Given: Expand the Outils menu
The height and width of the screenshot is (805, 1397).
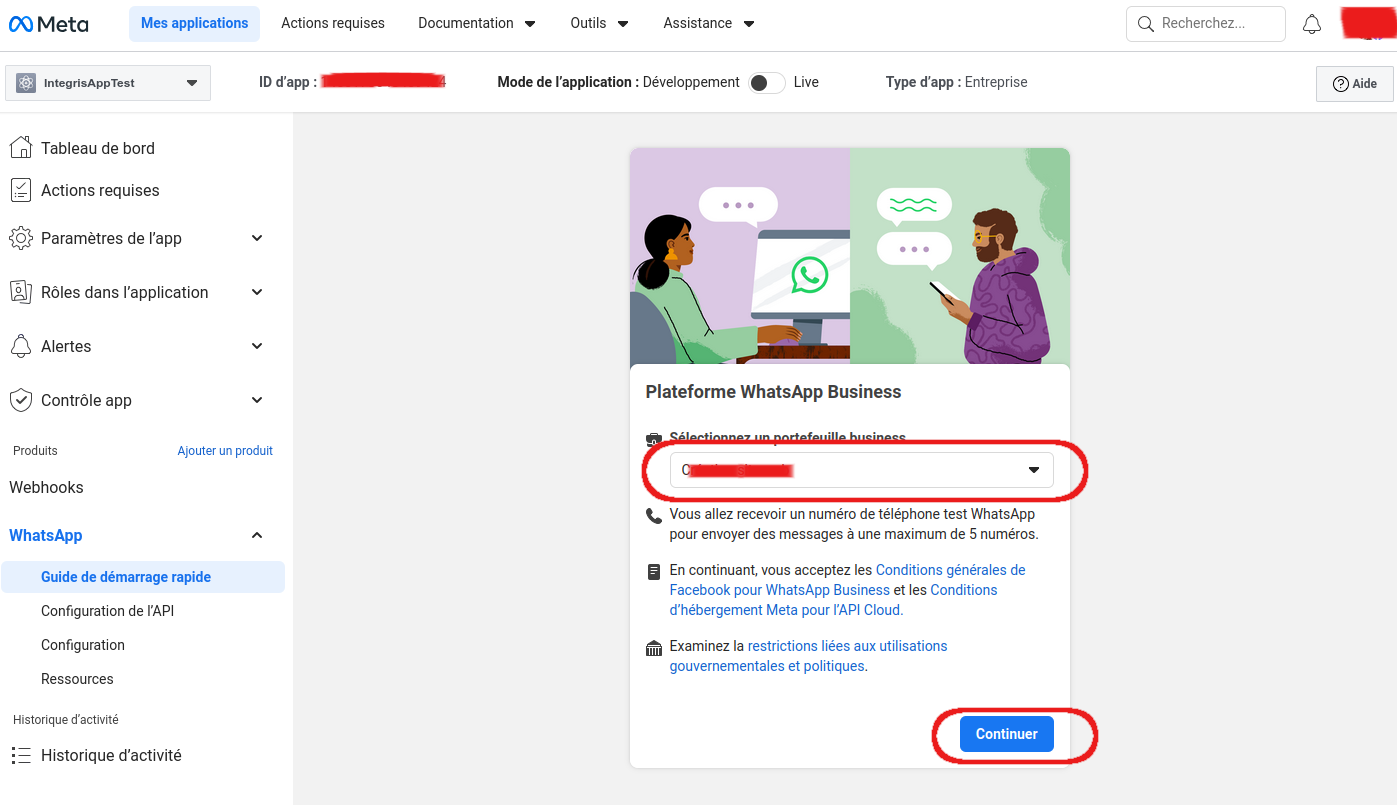Looking at the screenshot, I should click(599, 23).
